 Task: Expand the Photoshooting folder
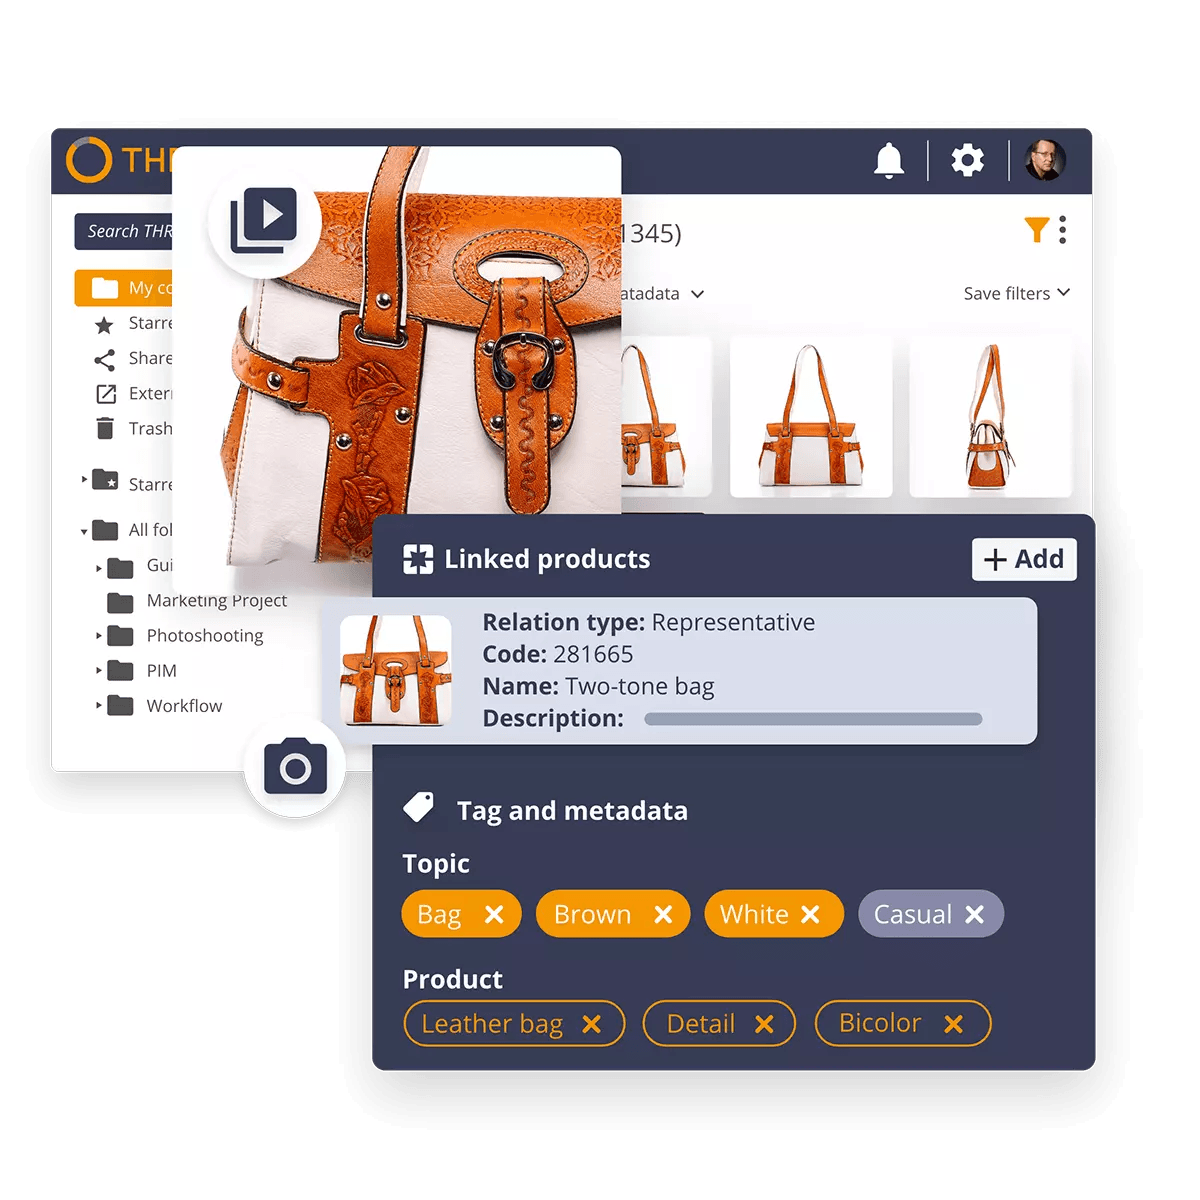point(99,636)
